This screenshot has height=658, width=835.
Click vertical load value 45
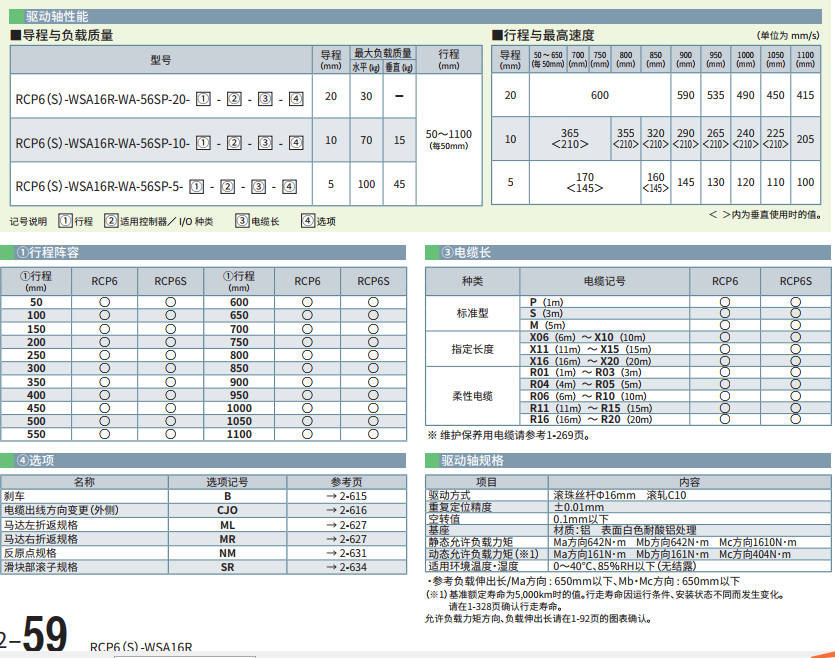pyautogui.click(x=399, y=184)
